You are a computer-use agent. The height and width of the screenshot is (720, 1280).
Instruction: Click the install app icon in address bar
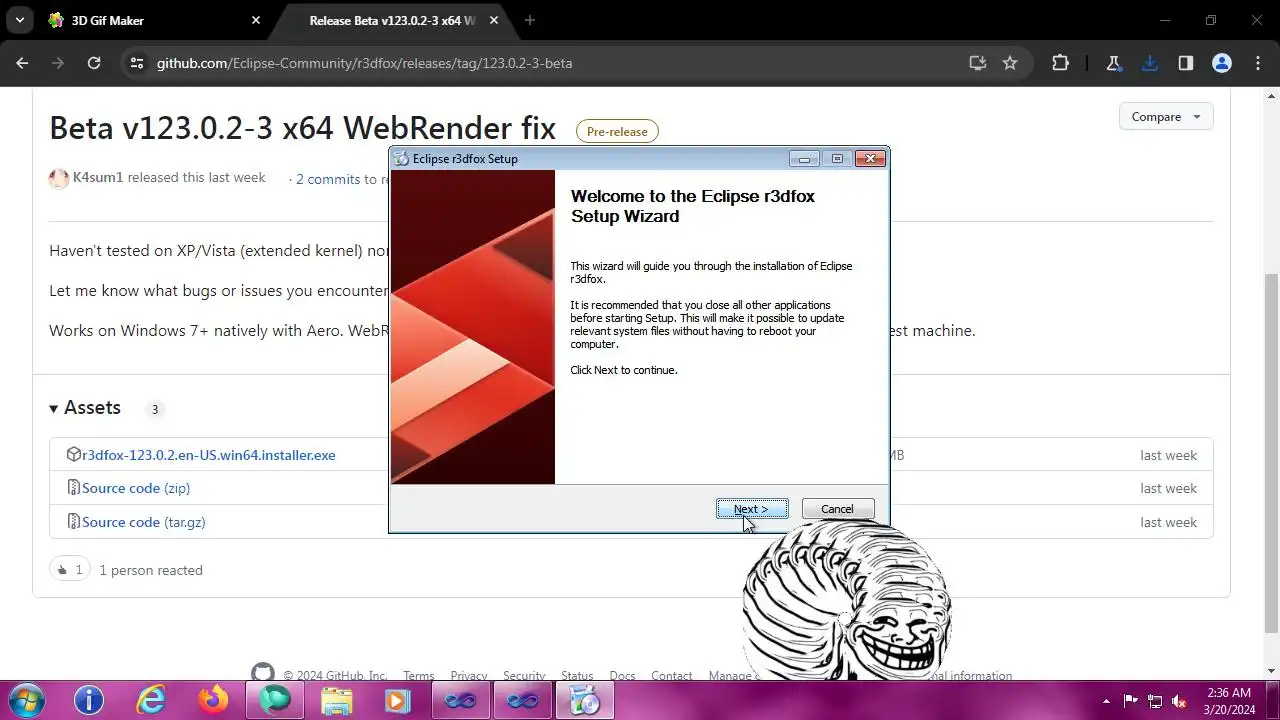click(978, 63)
